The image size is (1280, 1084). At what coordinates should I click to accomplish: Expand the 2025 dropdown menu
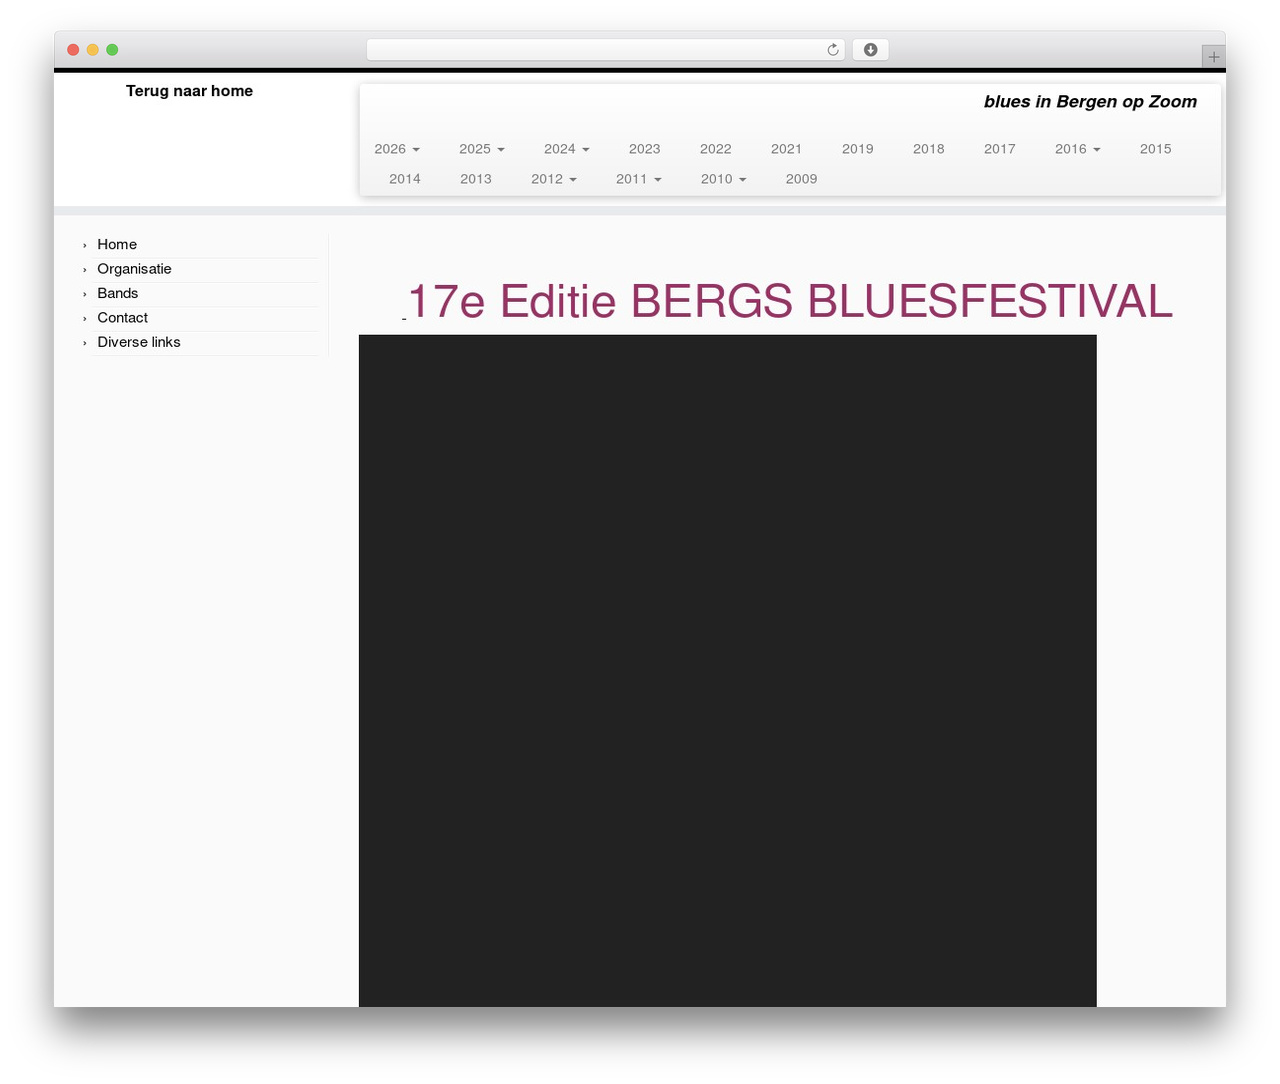(482, 149)
